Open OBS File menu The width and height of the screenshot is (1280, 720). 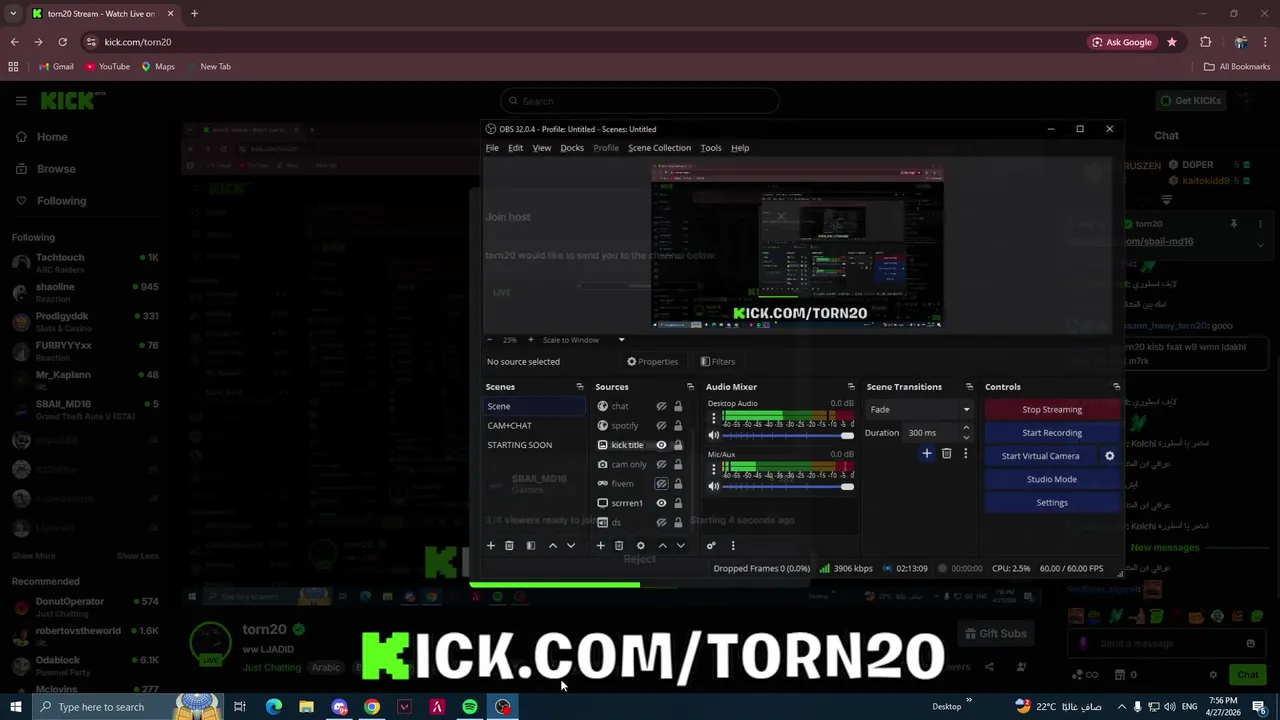pyautogui.click(x=492, y=148)
